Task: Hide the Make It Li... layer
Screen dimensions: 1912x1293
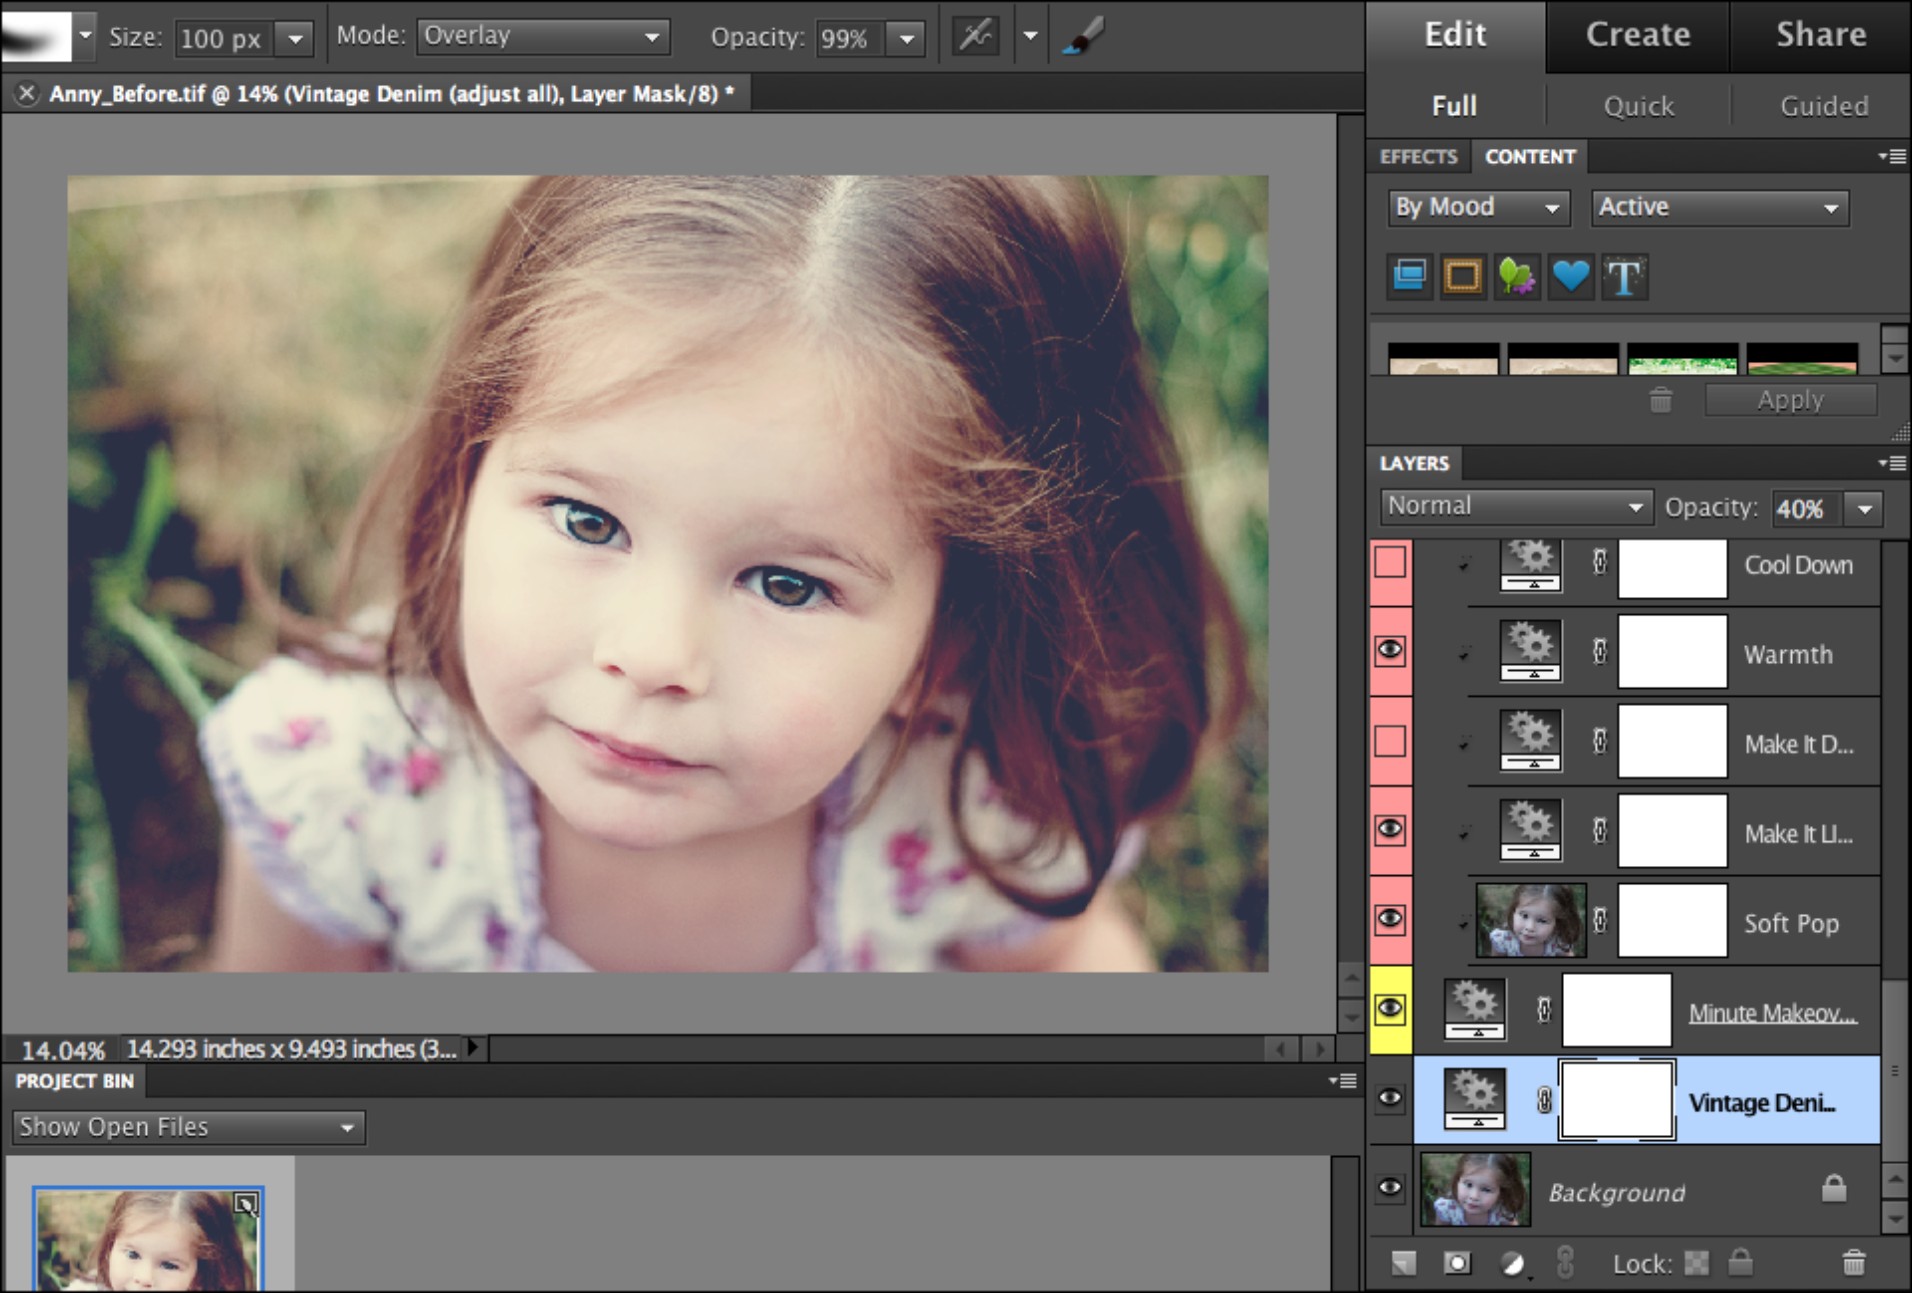Action: click(1390, 830)
